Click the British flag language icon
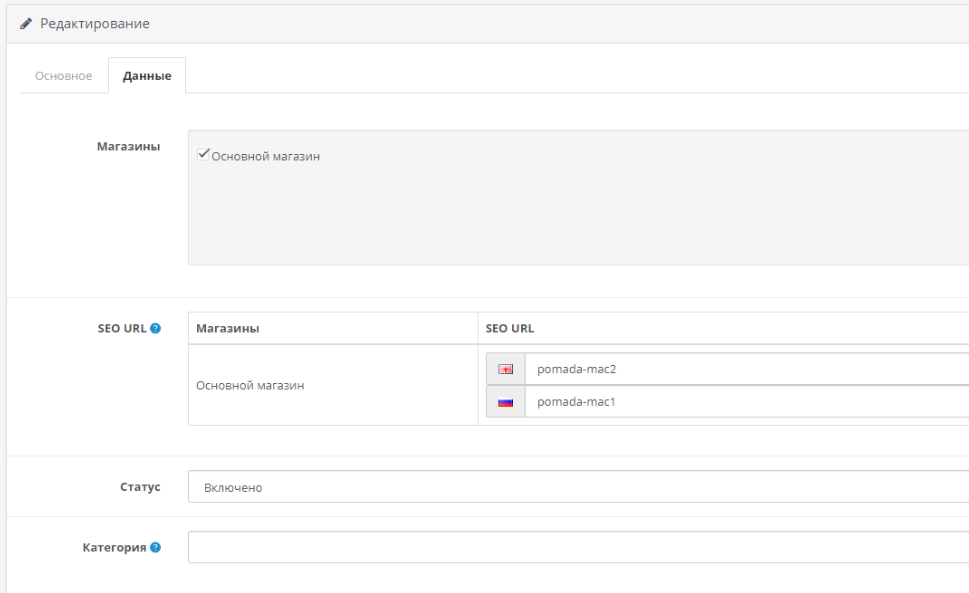Image resolution: width=969 pixels, height=593 pixels. pos(505,369)
